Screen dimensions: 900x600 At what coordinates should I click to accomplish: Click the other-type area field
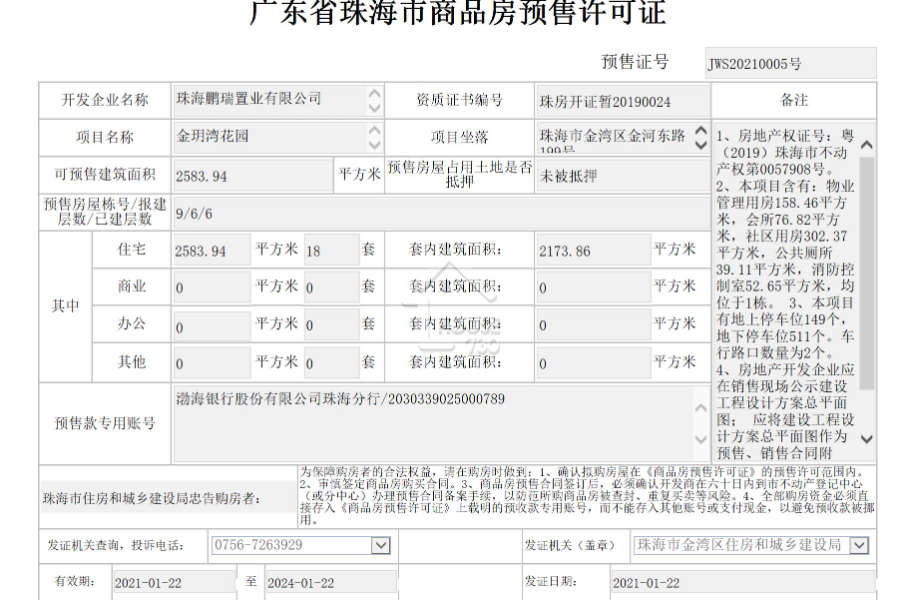211,363
